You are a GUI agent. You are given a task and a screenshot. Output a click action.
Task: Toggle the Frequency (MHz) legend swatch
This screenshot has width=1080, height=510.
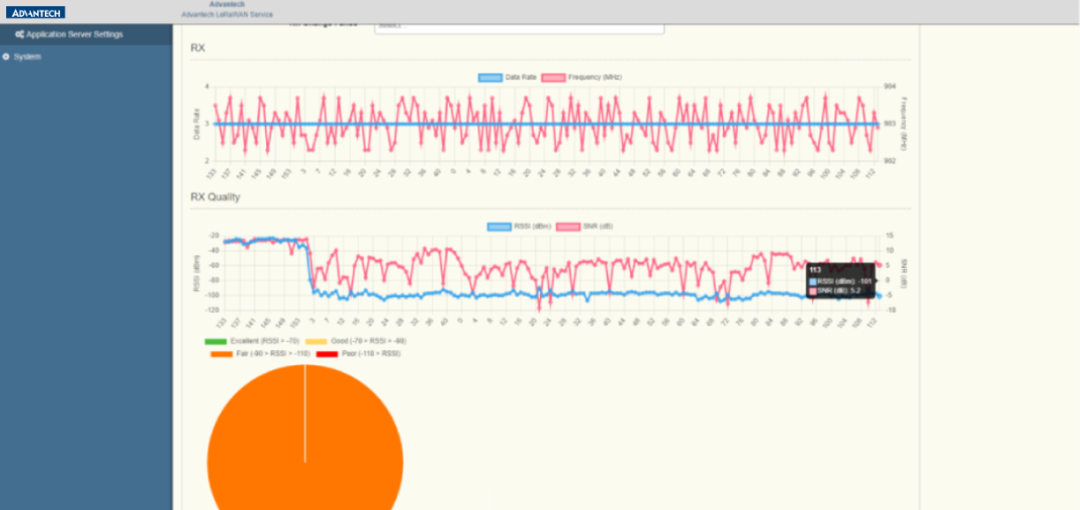pyautogui.click(x=554, y=77)
